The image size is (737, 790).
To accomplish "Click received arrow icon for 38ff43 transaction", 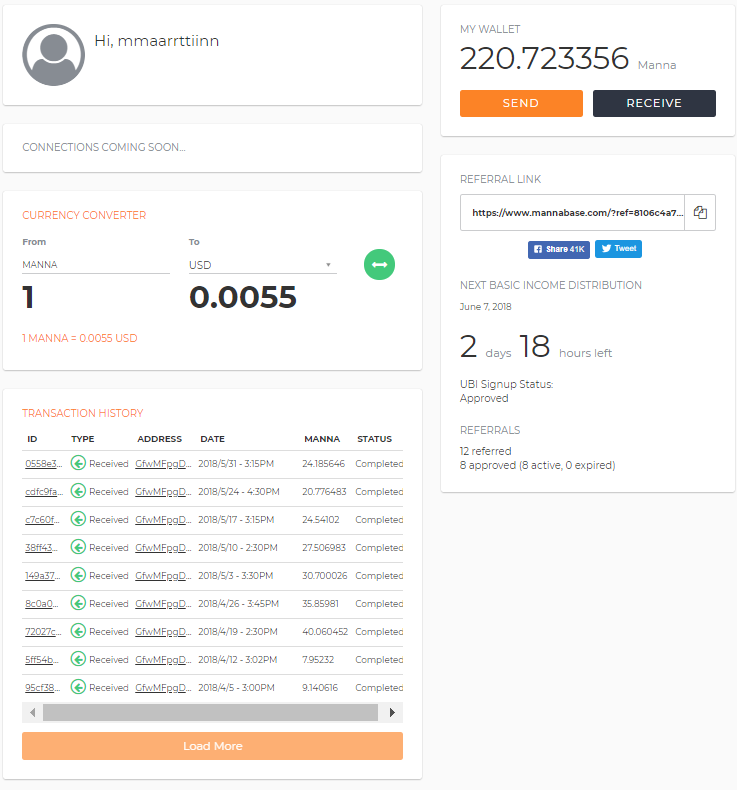I will [x=78, y=547].
